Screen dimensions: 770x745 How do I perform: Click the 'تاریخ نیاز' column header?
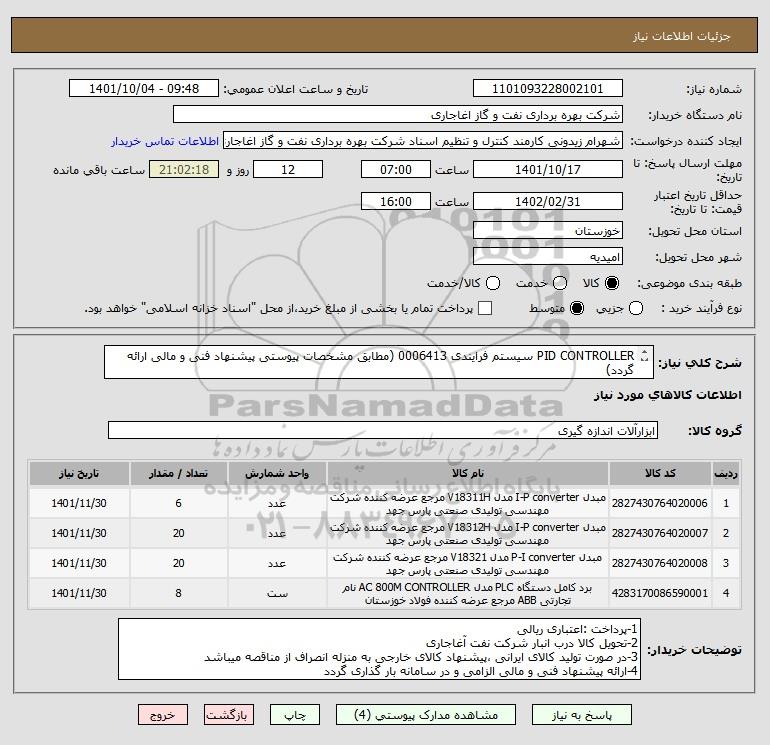coord(79,473)
